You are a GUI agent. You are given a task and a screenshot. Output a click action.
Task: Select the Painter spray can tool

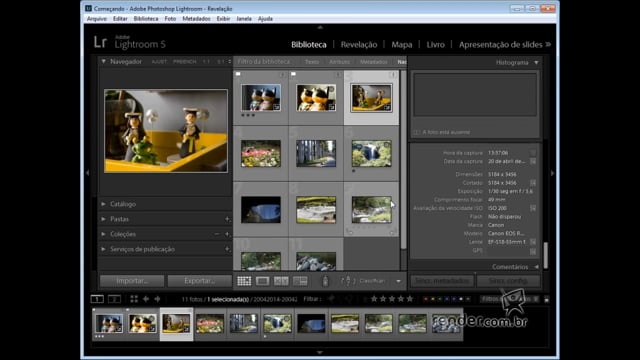point(325,281)
